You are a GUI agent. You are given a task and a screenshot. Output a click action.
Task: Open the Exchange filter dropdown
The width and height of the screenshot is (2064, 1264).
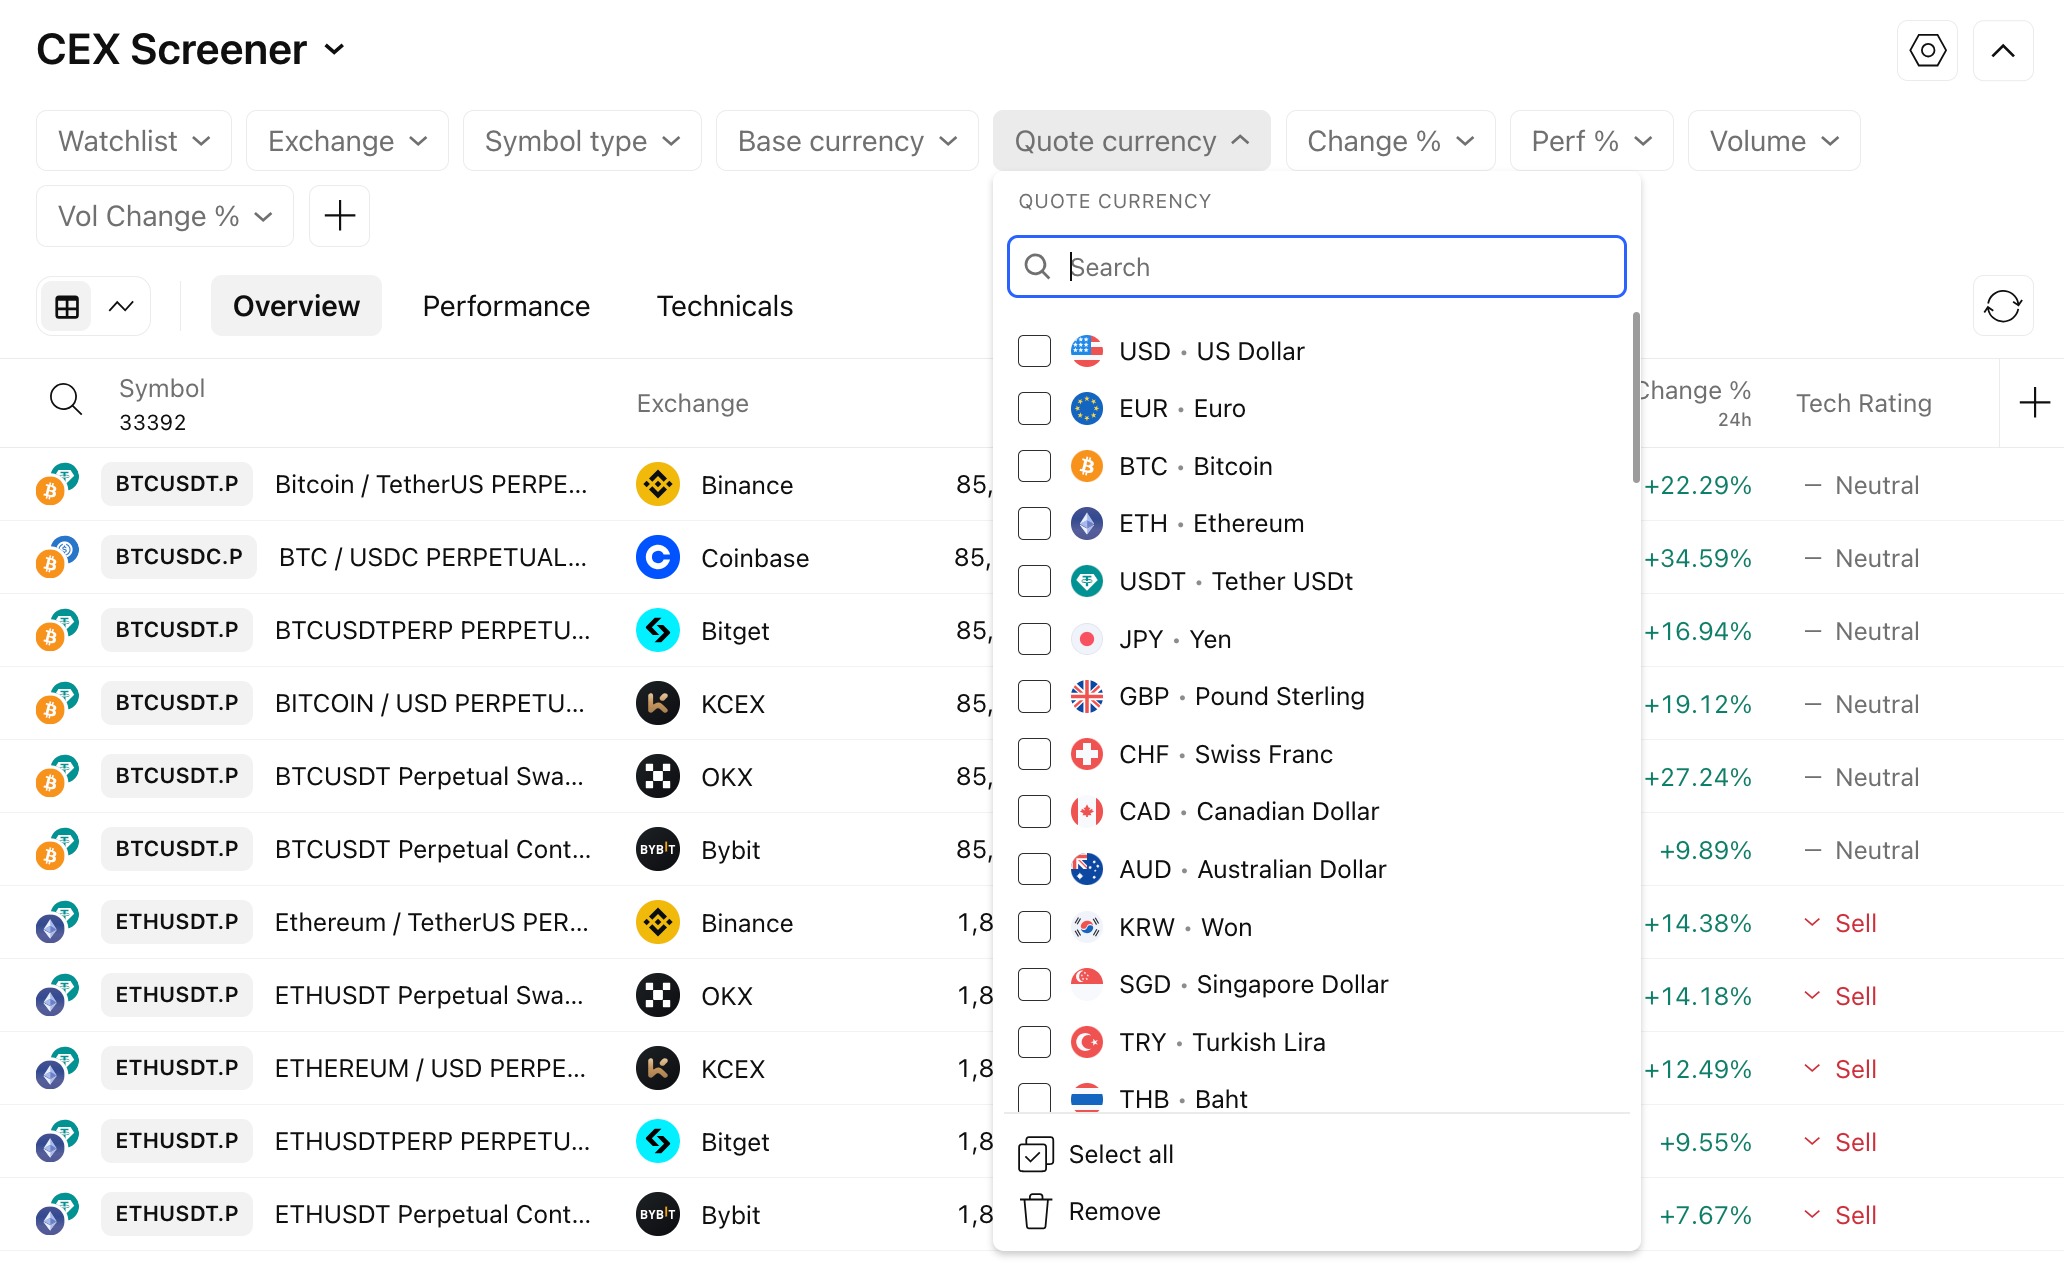[x=347, y=141]
